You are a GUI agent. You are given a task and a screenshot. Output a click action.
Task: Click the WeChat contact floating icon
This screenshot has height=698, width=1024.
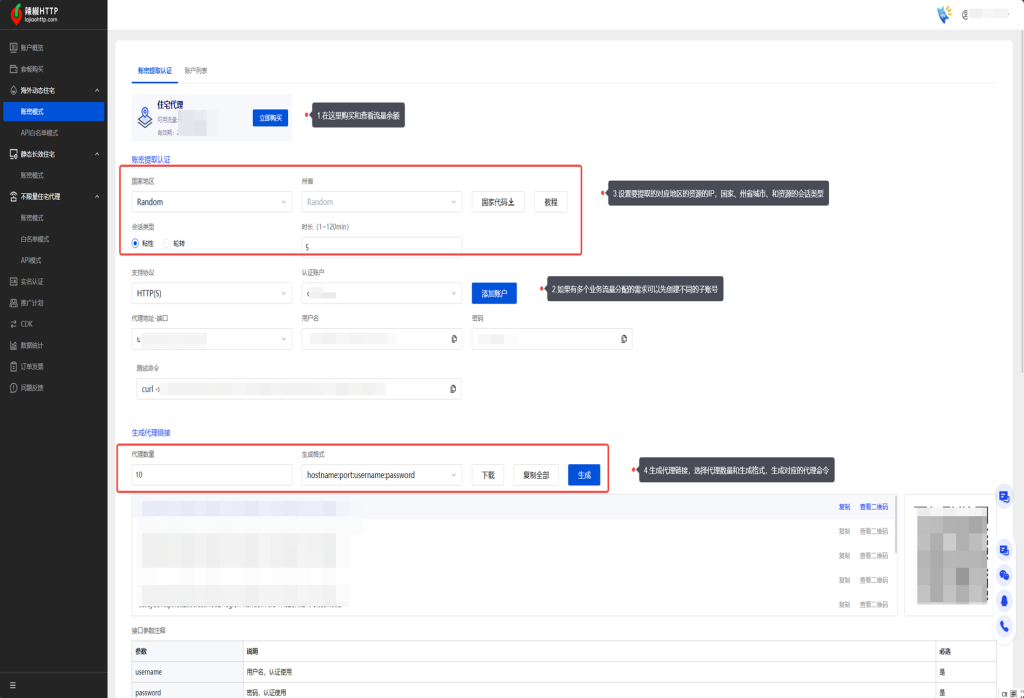coord(1004,575)
